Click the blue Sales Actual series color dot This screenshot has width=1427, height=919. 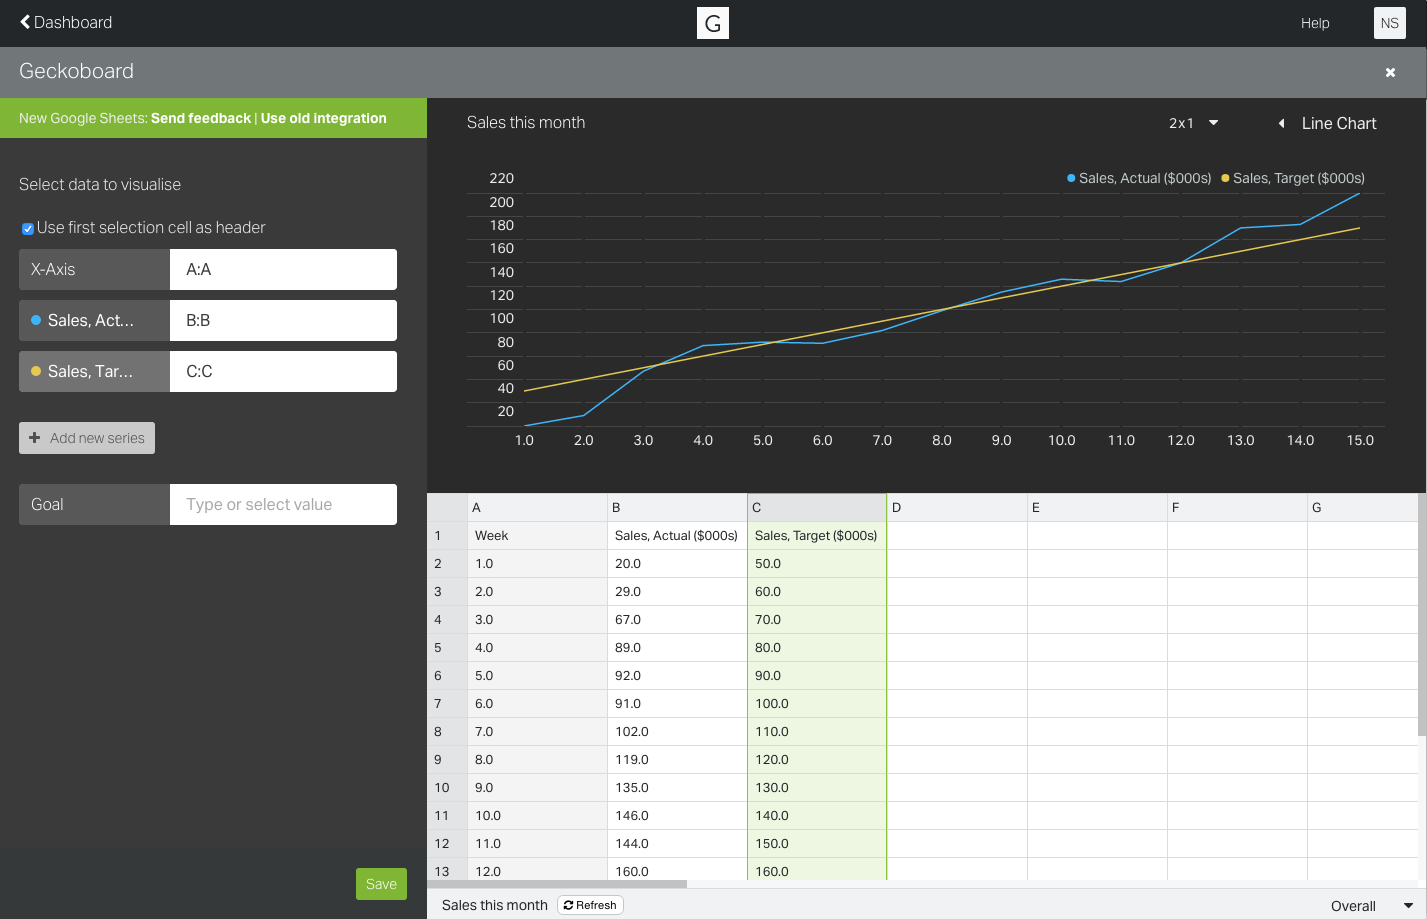[36, 320]
